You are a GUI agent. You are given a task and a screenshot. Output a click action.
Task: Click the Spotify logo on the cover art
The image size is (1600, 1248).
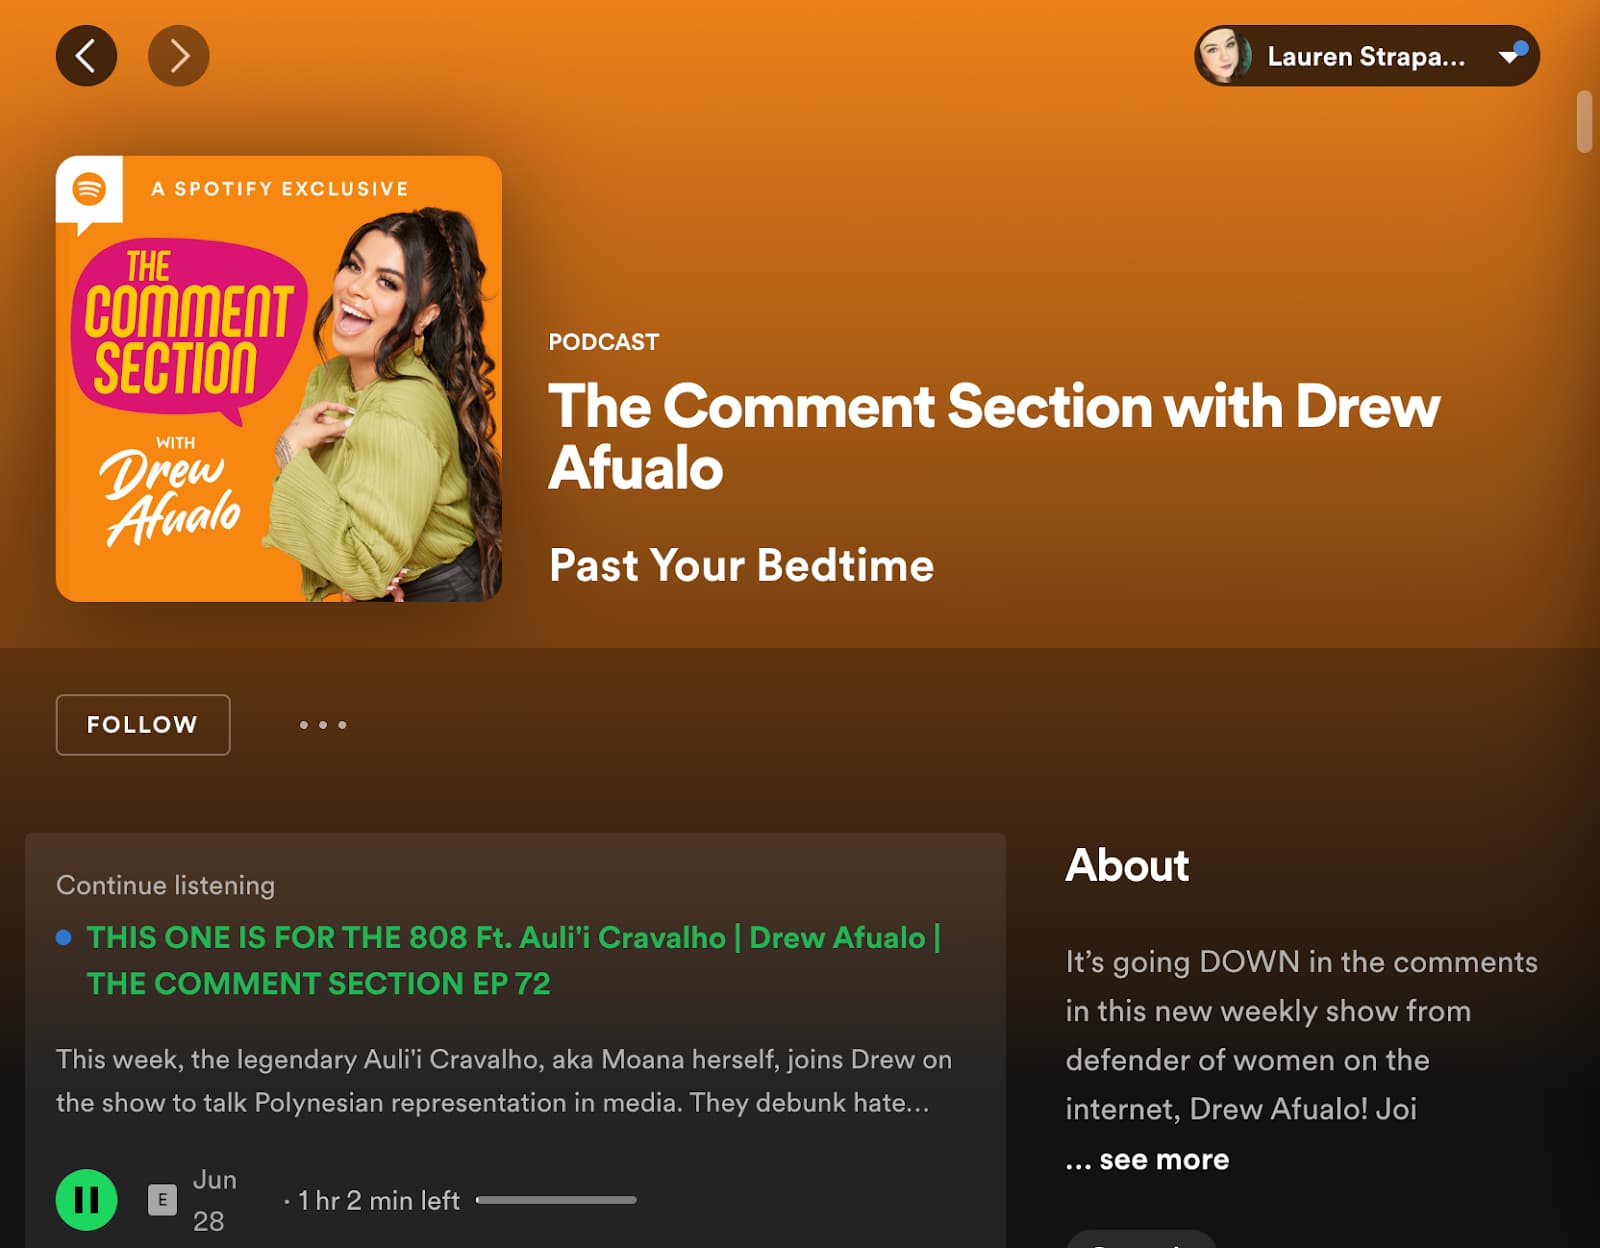pyautogui.click(x=89, y=188)
